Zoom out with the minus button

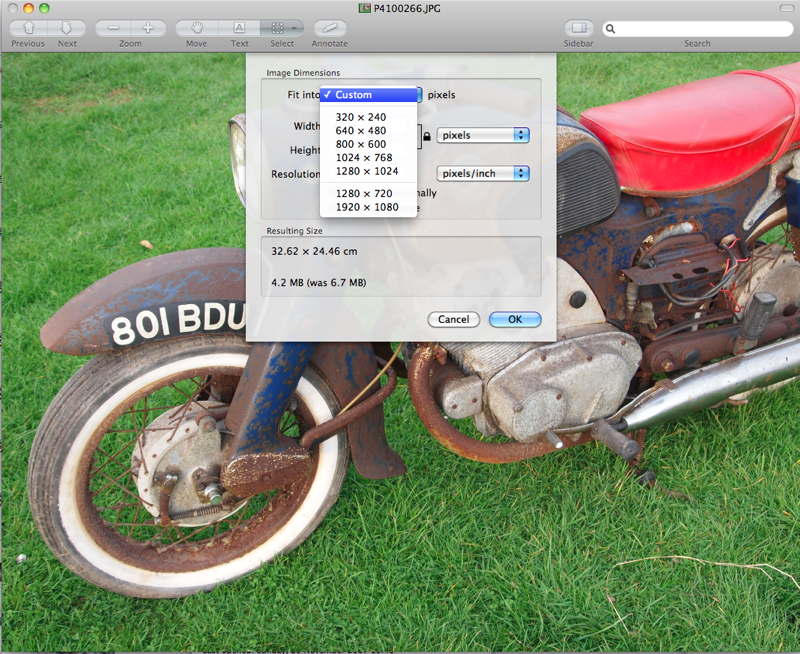(x=113, y=28)
